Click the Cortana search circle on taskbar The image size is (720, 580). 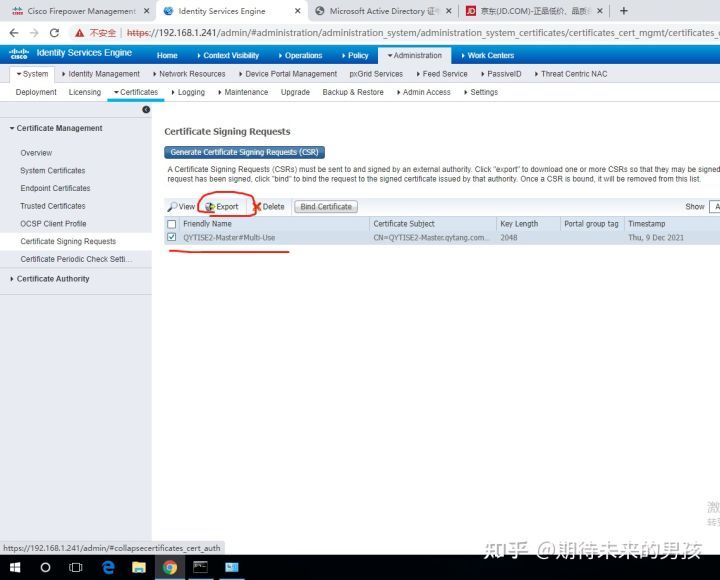click(x=45, y=568)
